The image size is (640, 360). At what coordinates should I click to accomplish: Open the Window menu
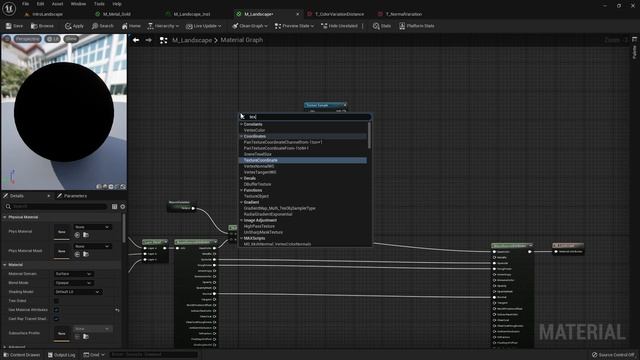pyautogui.click(x=78, y=4)
